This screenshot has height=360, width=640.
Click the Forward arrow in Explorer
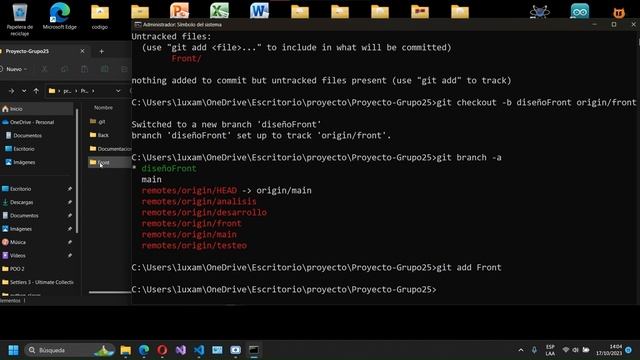point(11,91)
